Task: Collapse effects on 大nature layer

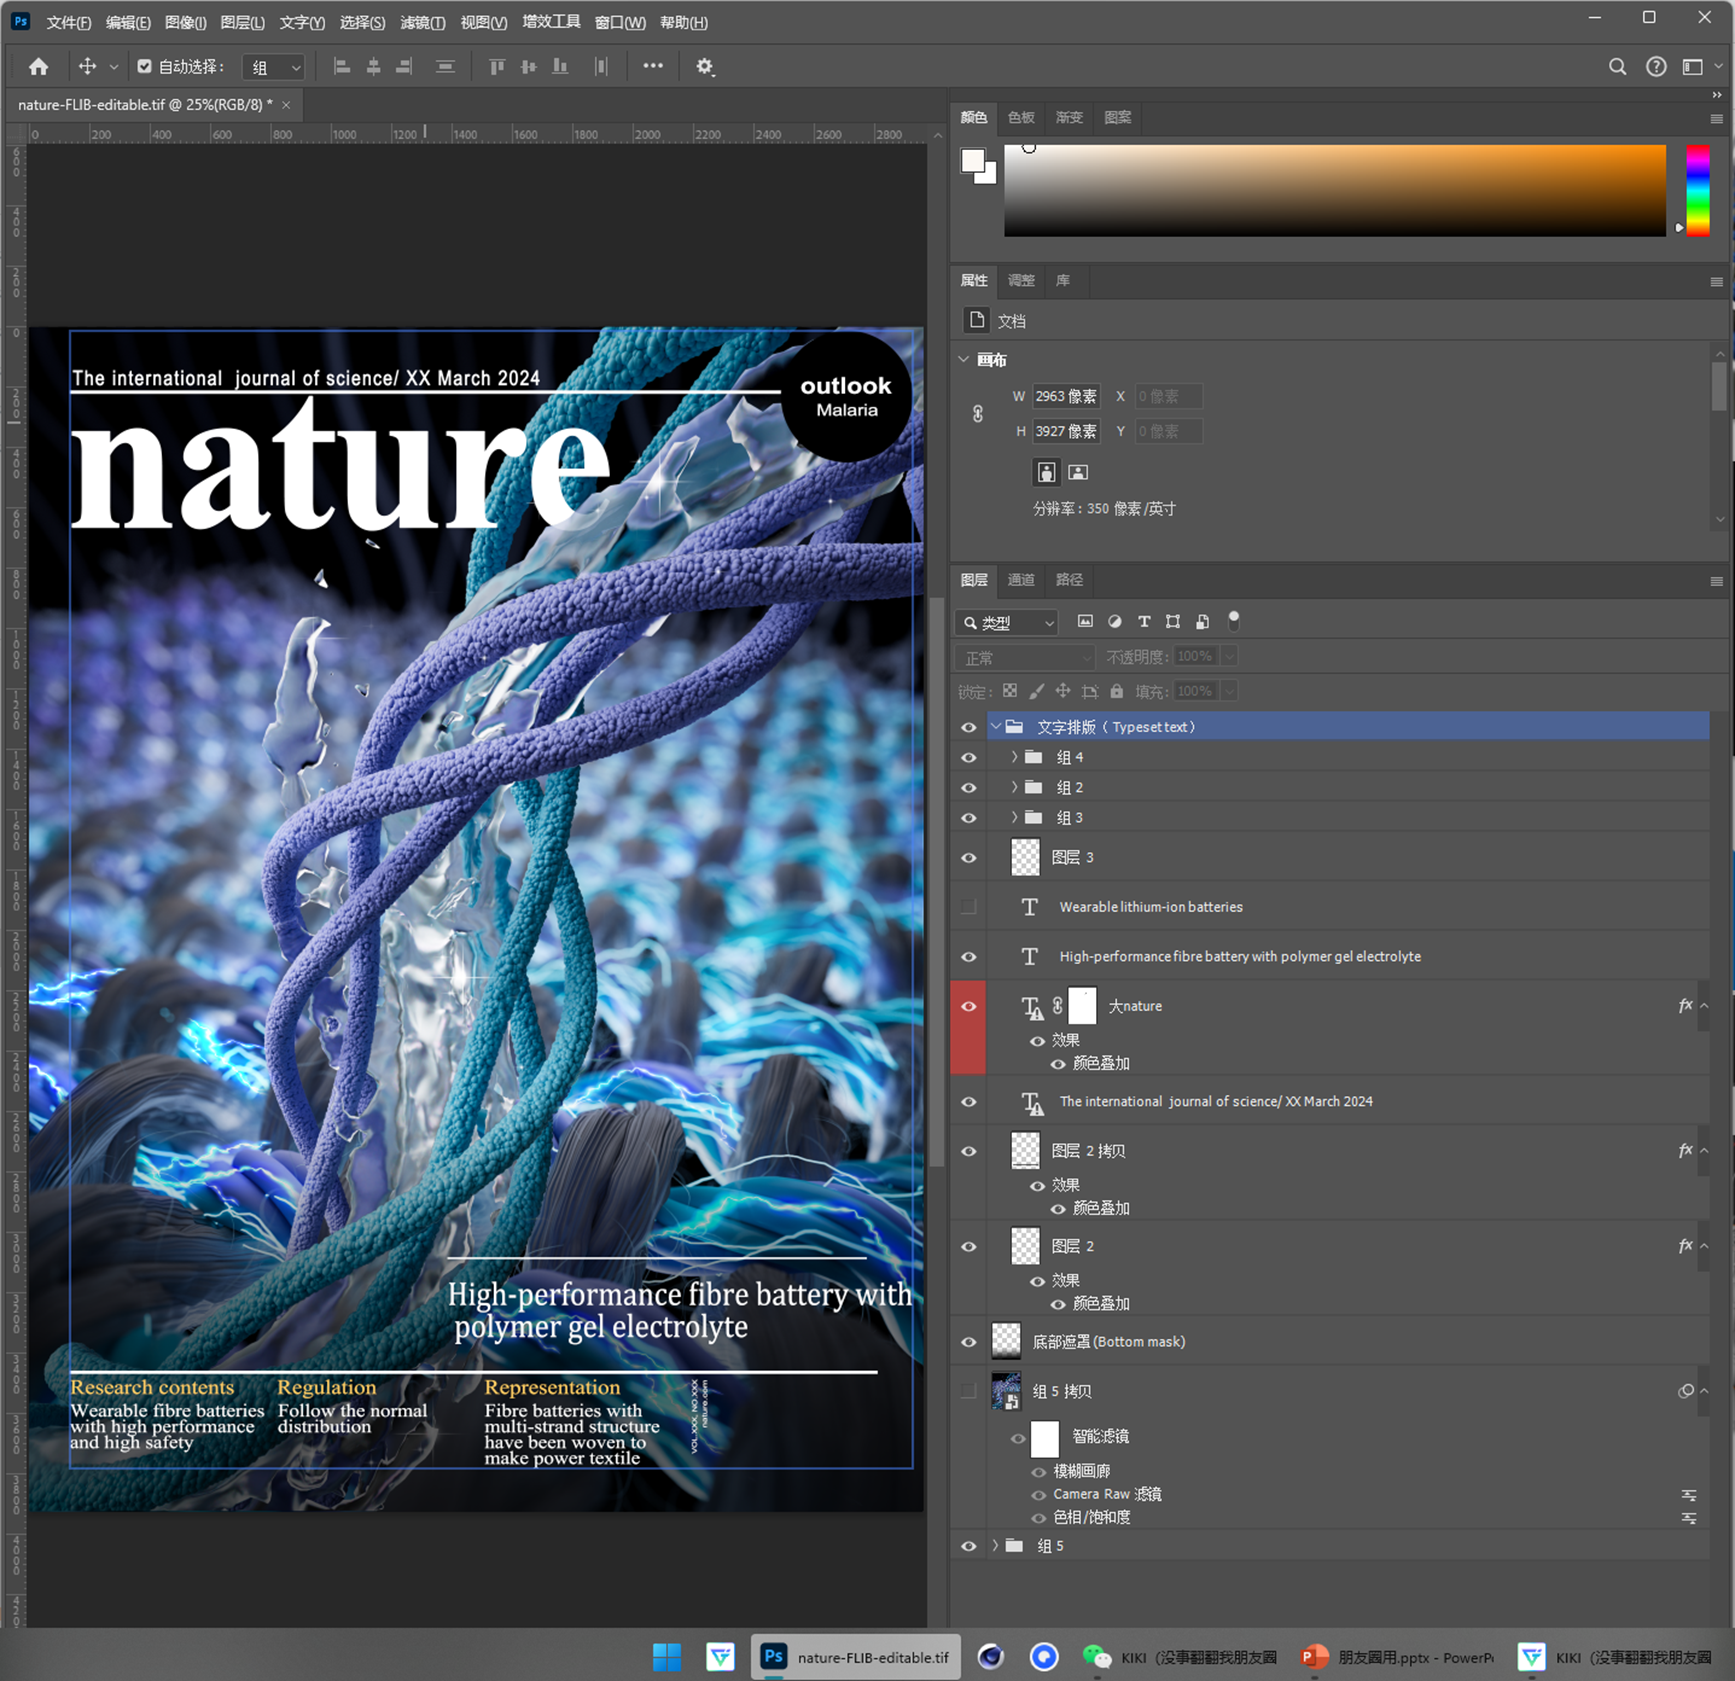Action: click(1704, 1006)
